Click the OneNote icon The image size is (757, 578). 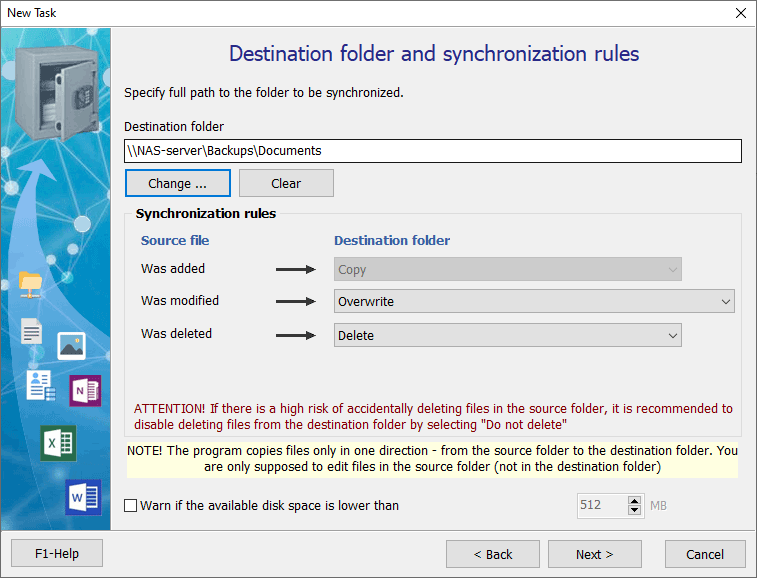point(85,391)
